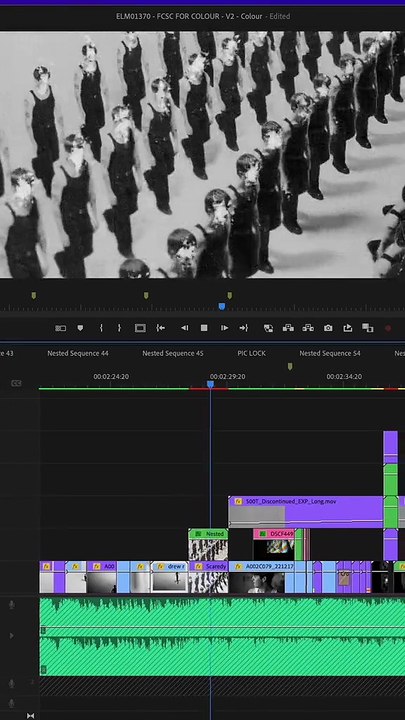
Task: Click the red record dot icon
Action: [388, 328]
